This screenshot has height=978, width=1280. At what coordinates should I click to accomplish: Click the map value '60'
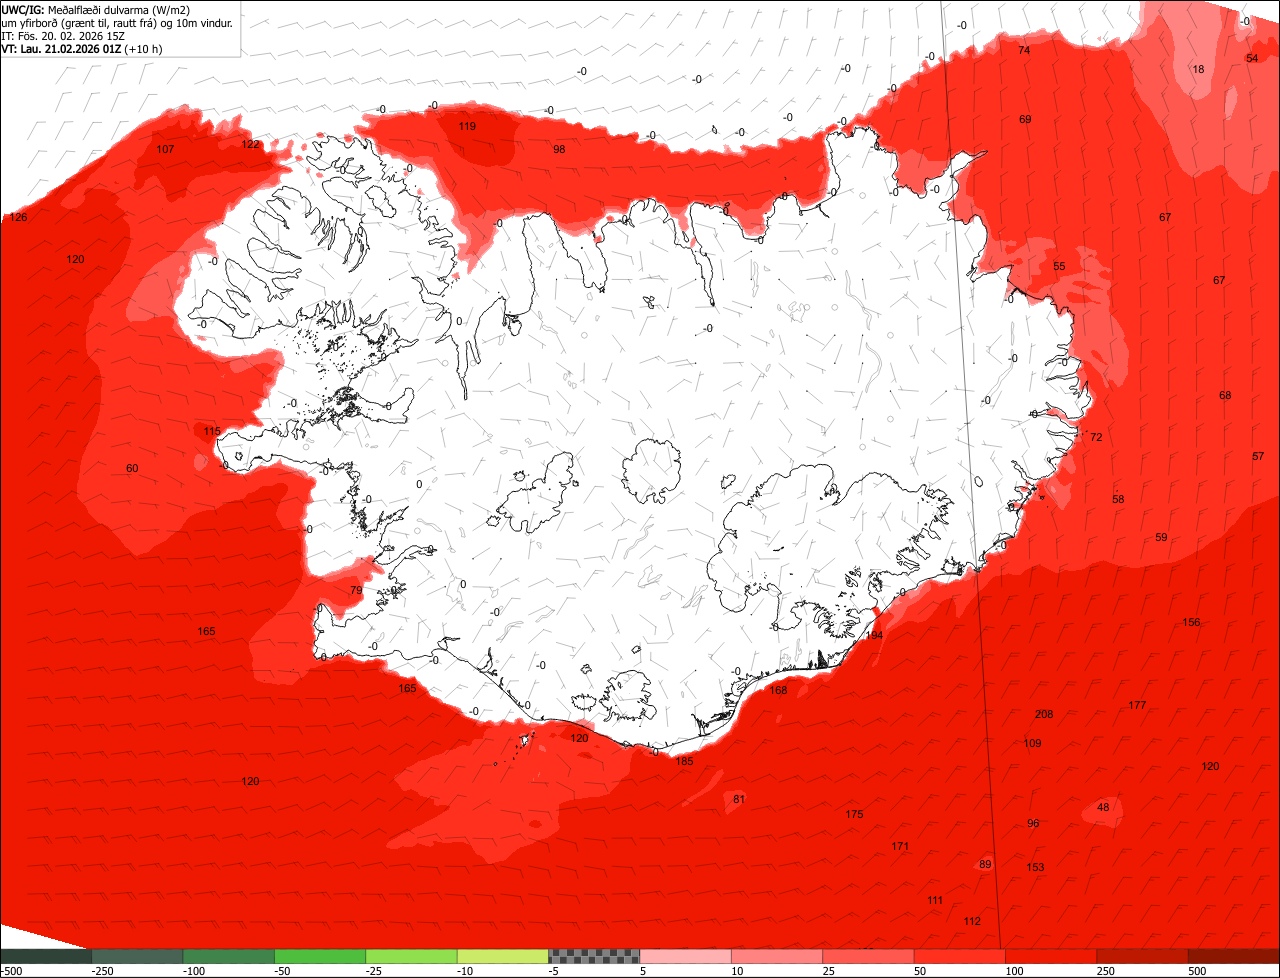(132, 468)
